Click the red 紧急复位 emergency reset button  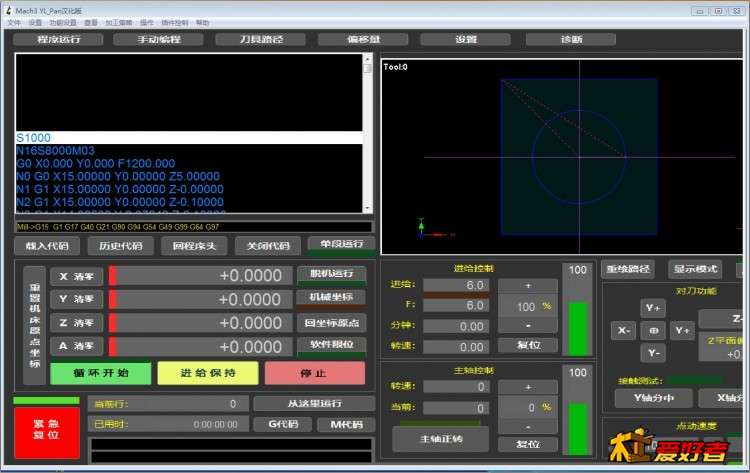(46, 433)
